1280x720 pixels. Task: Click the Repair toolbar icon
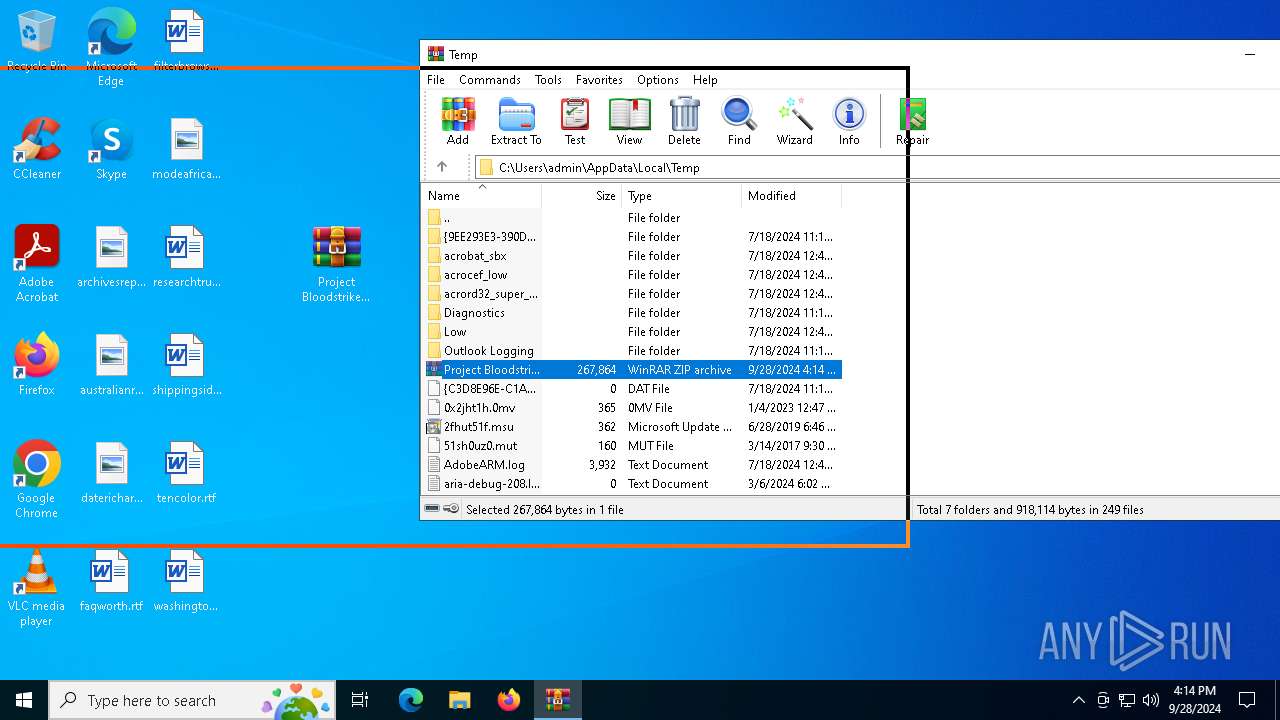click(912, 121)
